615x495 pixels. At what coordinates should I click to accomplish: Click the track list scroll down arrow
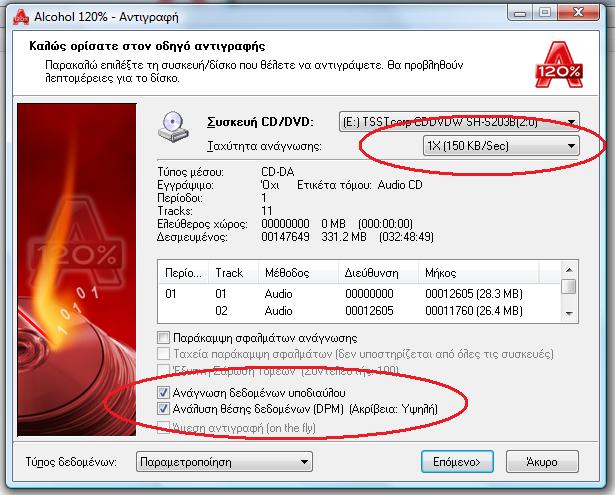tap(569, 313)
